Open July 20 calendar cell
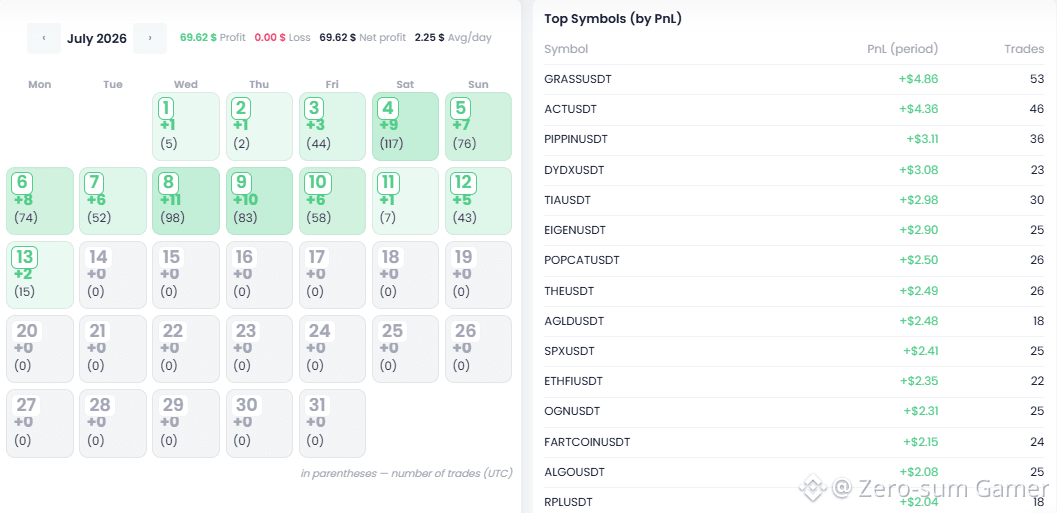The width and height of the screenshot is (1057, 513). pos(40,349)
